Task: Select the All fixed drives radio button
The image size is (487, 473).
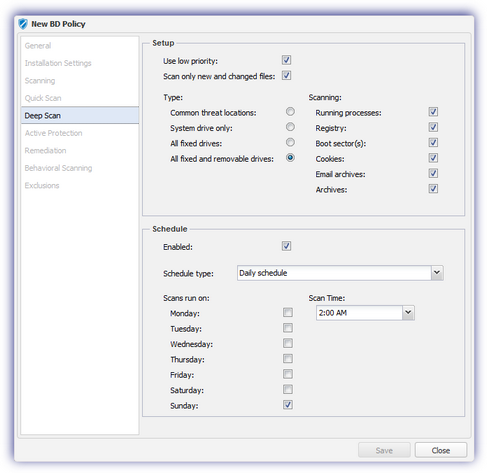Action: [290, 142]
